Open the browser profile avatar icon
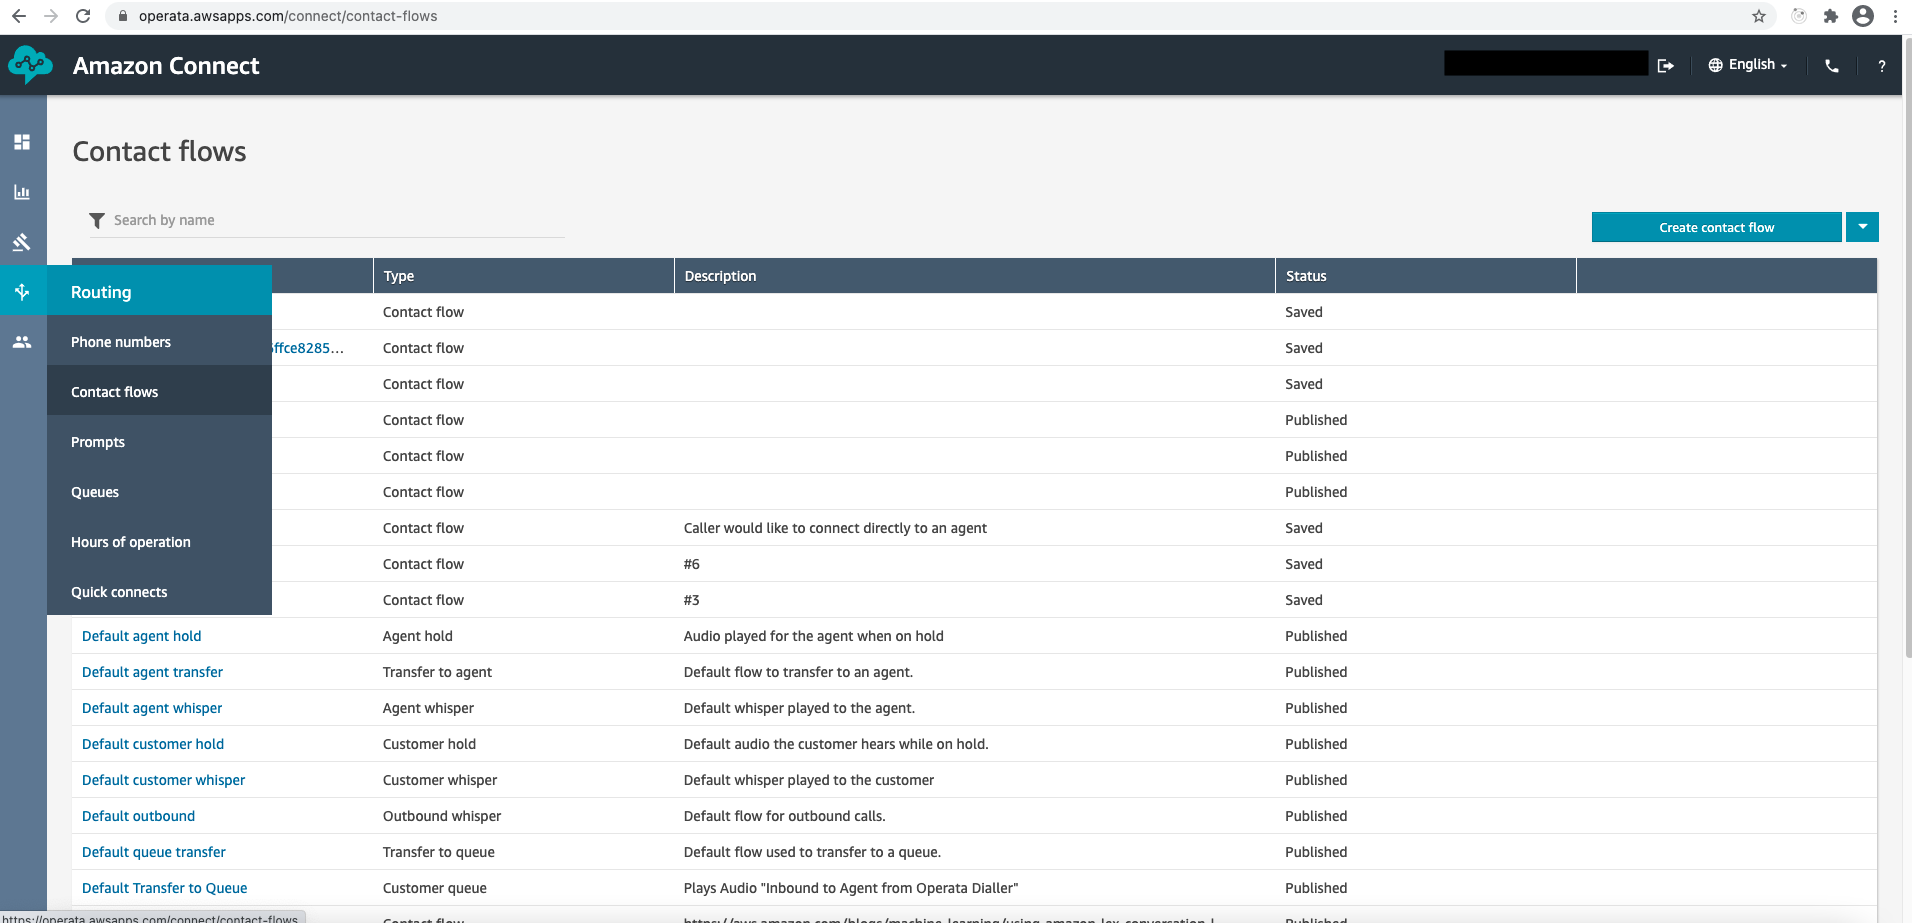Viewport: 1912px width, 923px height. coord(1863,16)
